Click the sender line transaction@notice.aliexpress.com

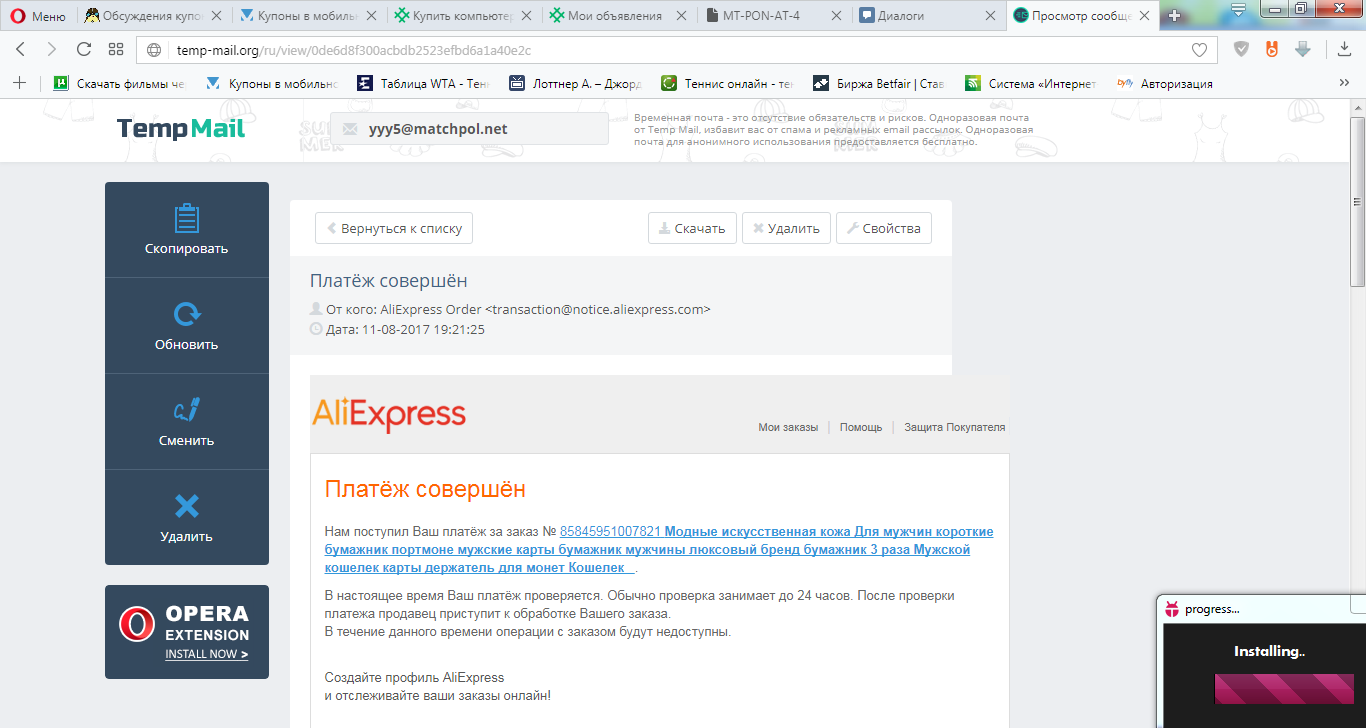518,309
